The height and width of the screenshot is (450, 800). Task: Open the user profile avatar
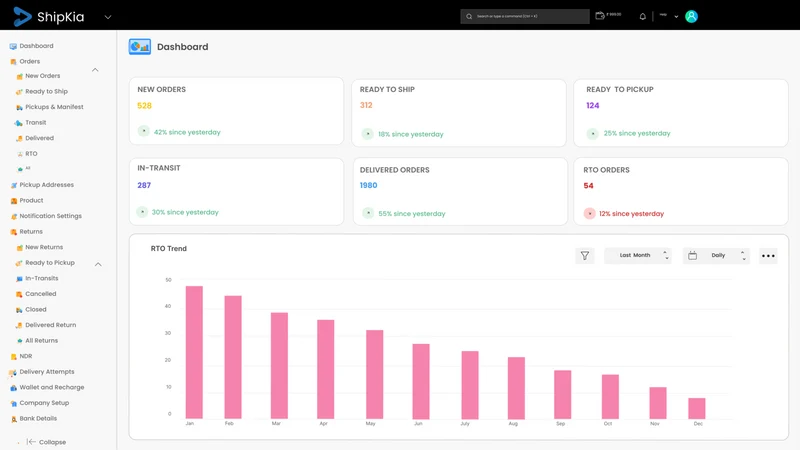click(x=691, y=16)
